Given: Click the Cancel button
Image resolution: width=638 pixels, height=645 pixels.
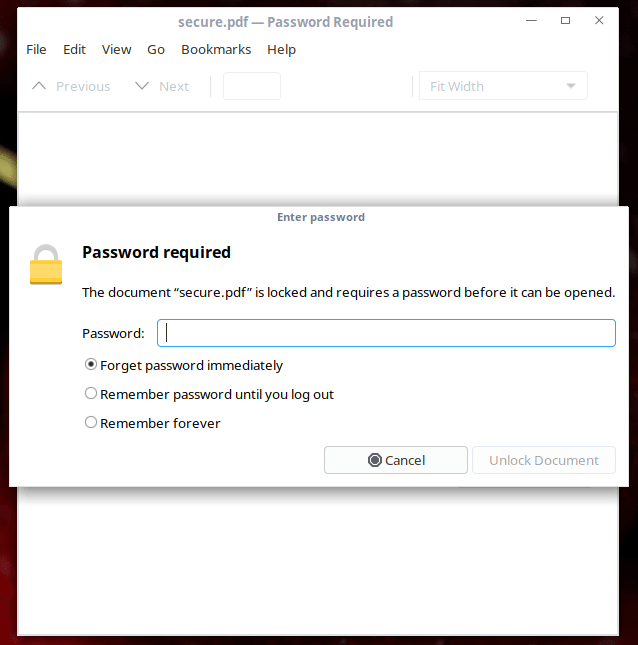Looking at the screenshot, I should click(x=396, y=460).
